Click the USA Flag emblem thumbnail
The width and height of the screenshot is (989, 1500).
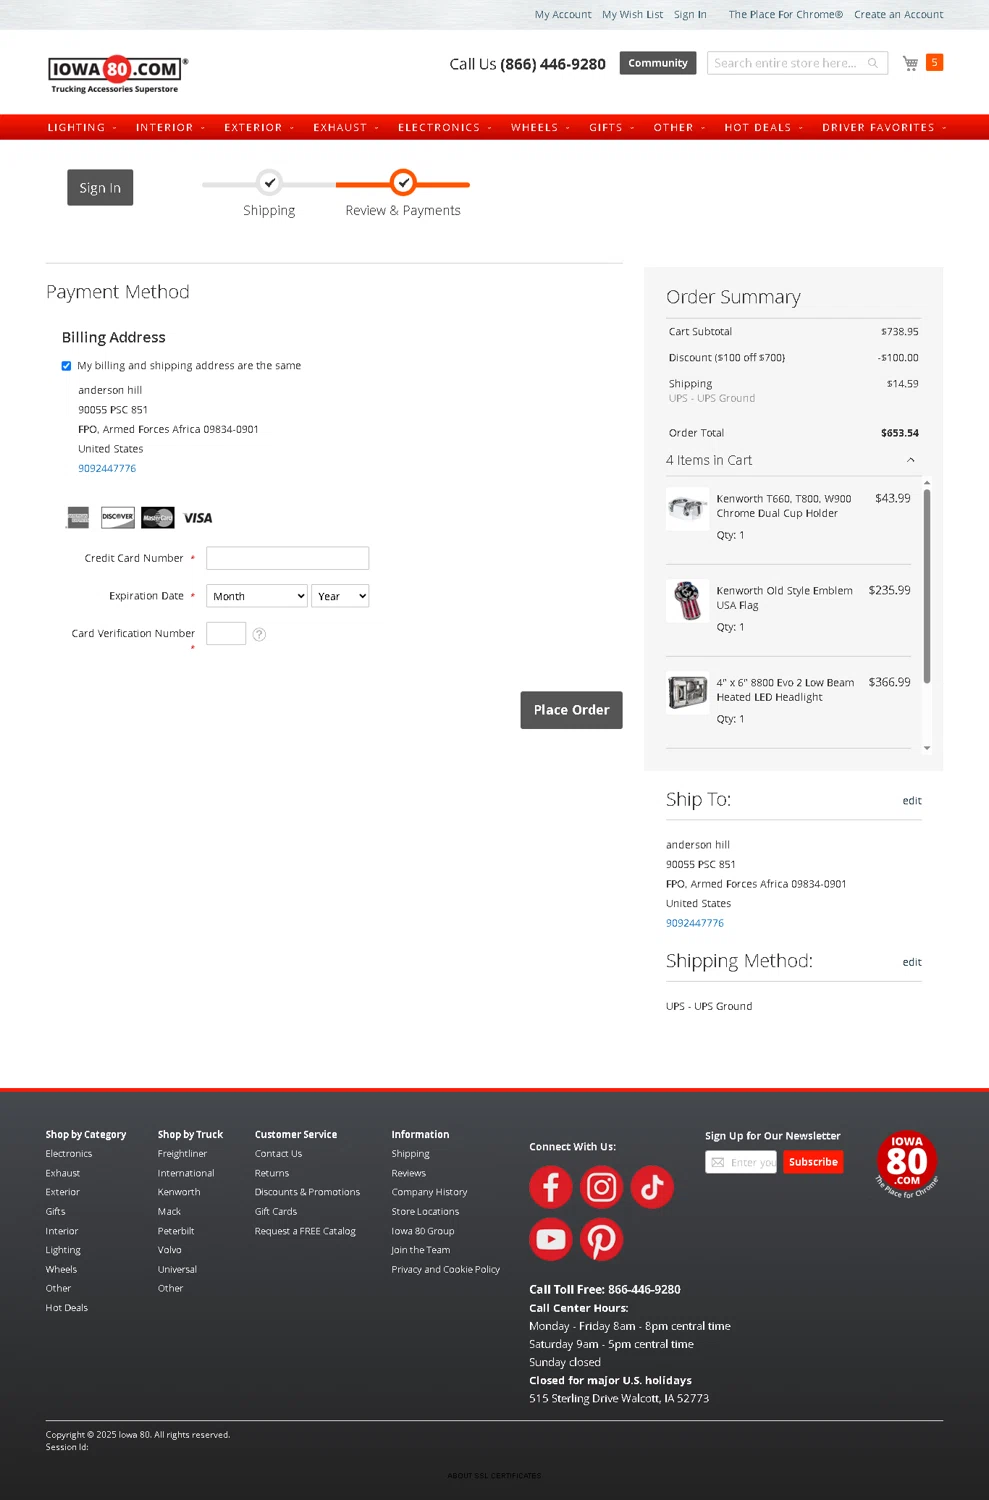(688, 601)
